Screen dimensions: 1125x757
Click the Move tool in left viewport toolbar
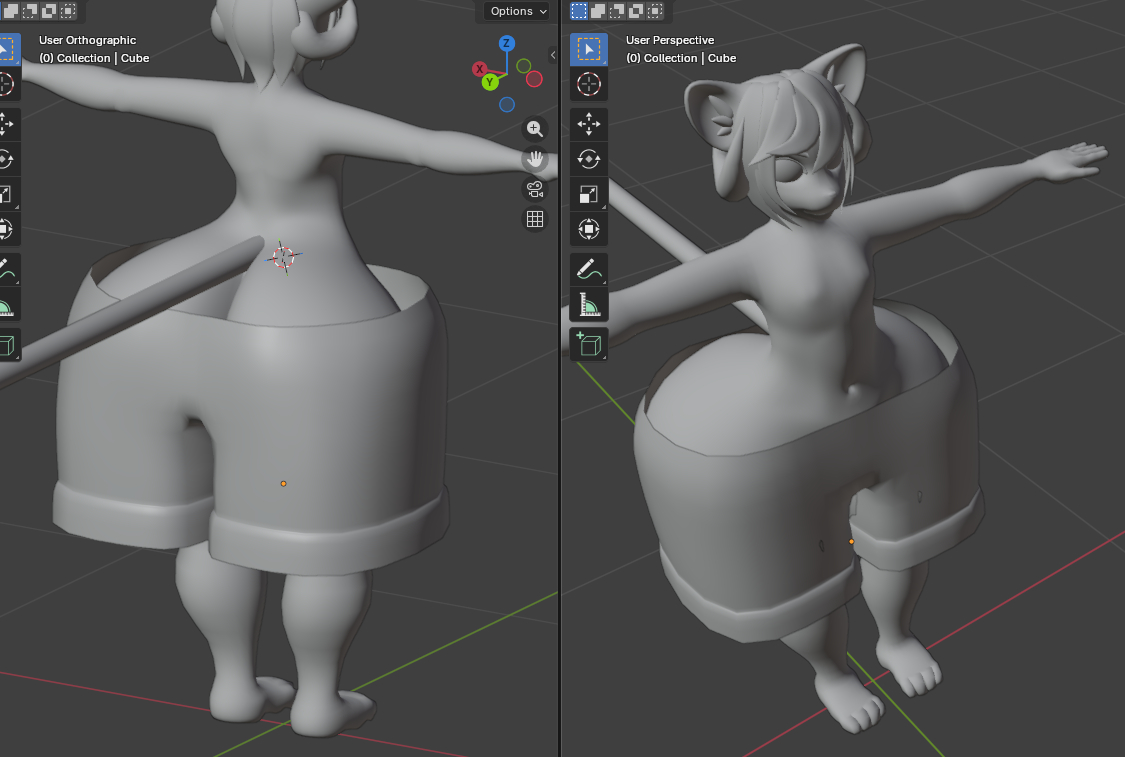tap(5, 123)
